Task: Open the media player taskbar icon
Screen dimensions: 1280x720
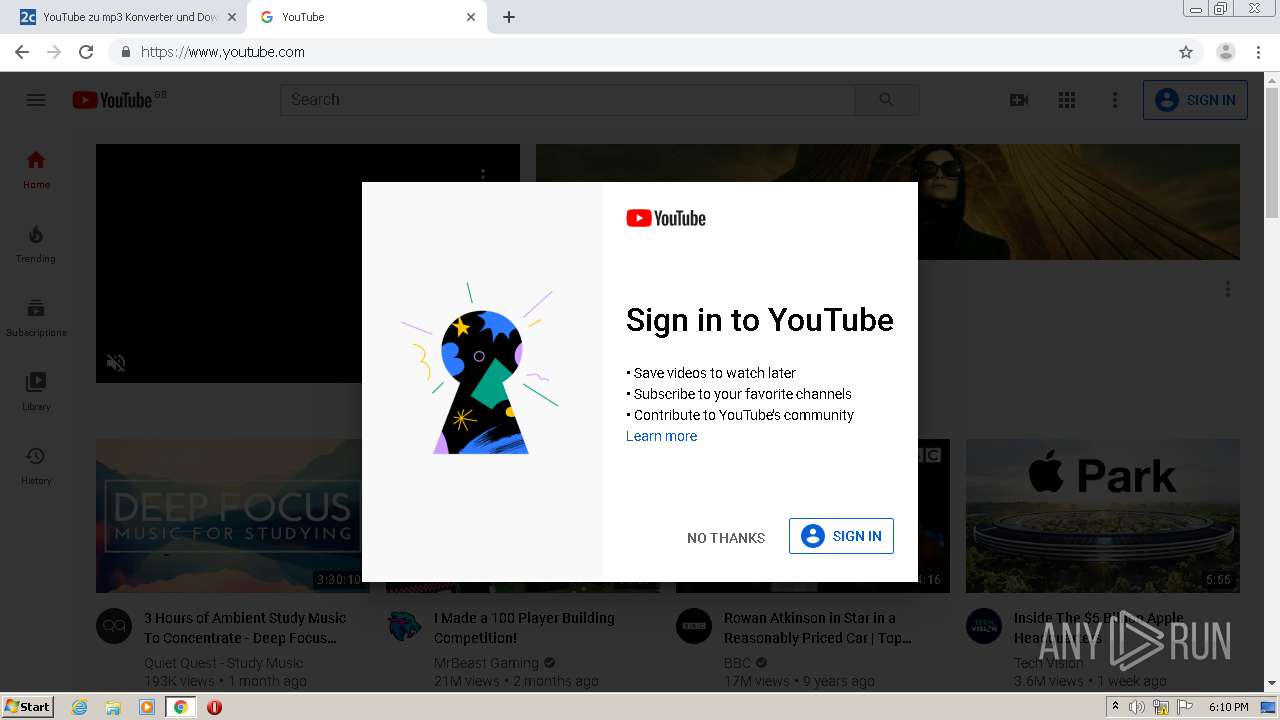Action: (x=147, y=707)
